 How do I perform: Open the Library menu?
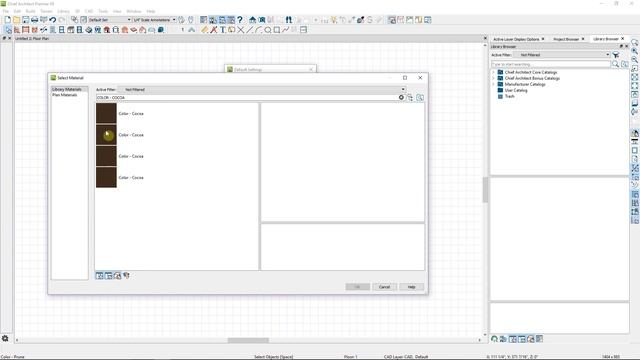pyautogui.click(x=63, y=11)
